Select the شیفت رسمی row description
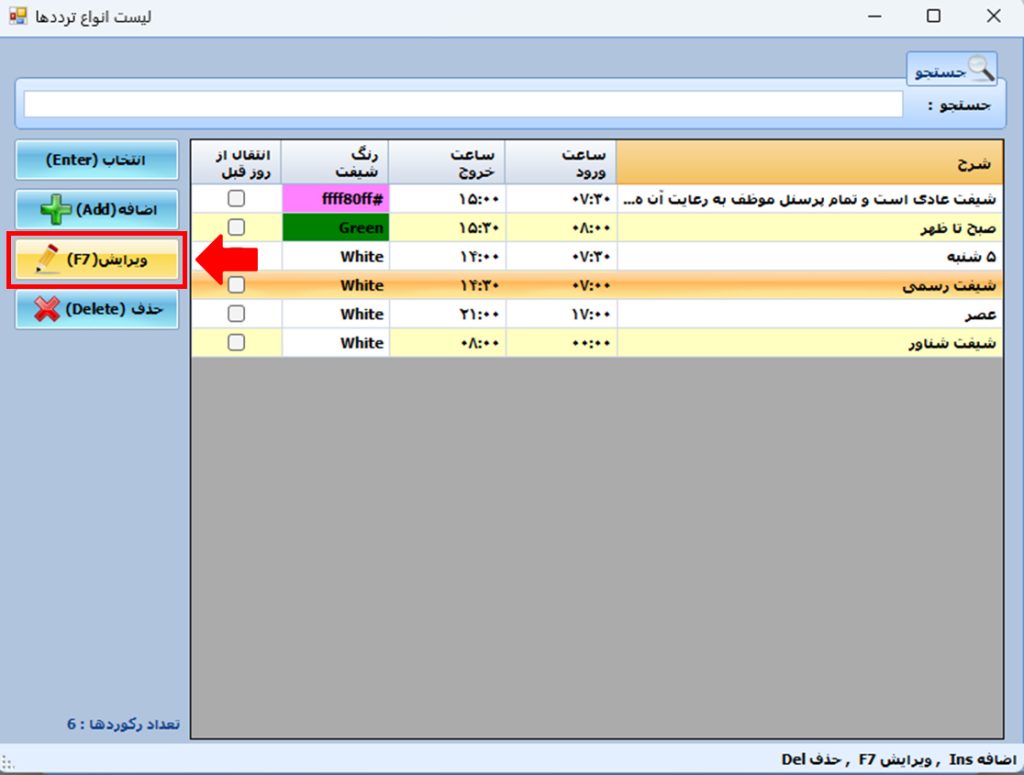The image size is (1024, 775). [x=809, y=285]
